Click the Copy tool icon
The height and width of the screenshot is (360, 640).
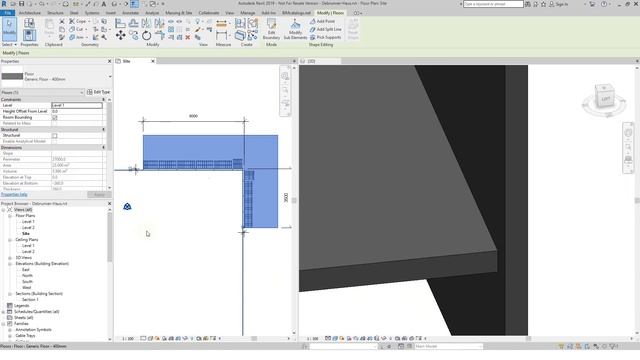[x=133, y=36]
